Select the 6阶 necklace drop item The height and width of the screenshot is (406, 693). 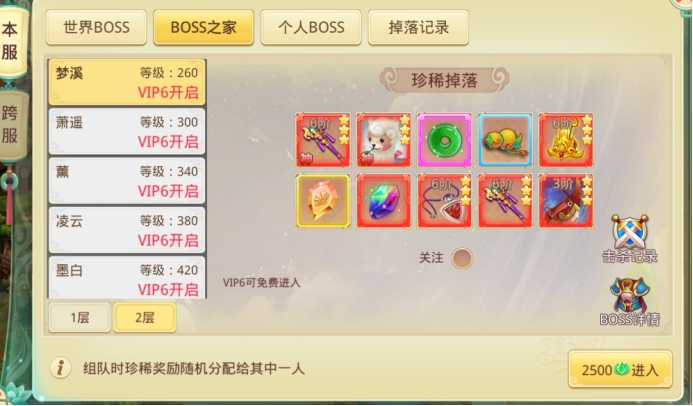[x=444, y=201]
